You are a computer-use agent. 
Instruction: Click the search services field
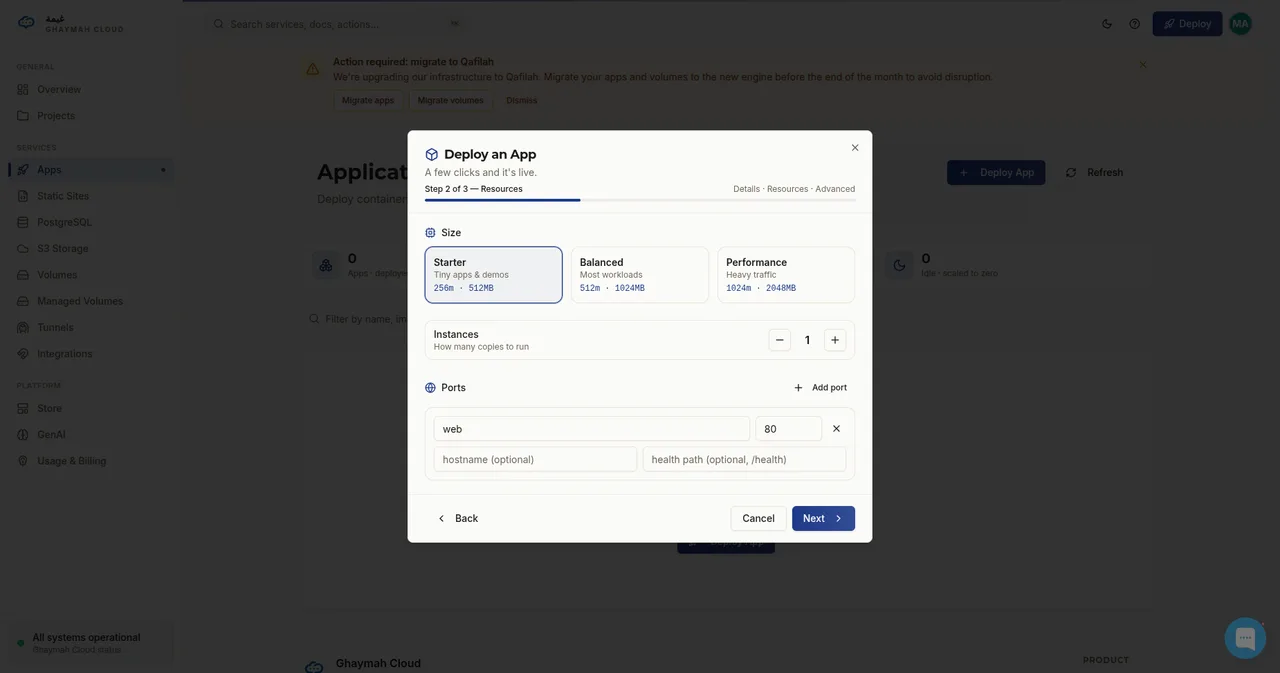(x=336, y=24)
